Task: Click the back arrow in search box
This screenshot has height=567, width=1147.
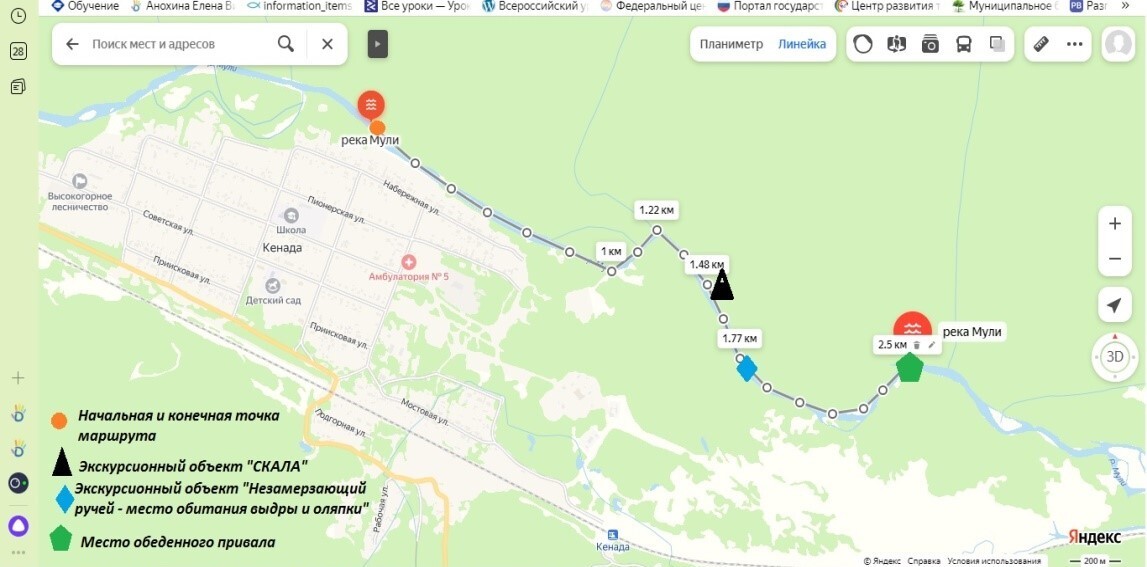Action: [x=72, y=44]
